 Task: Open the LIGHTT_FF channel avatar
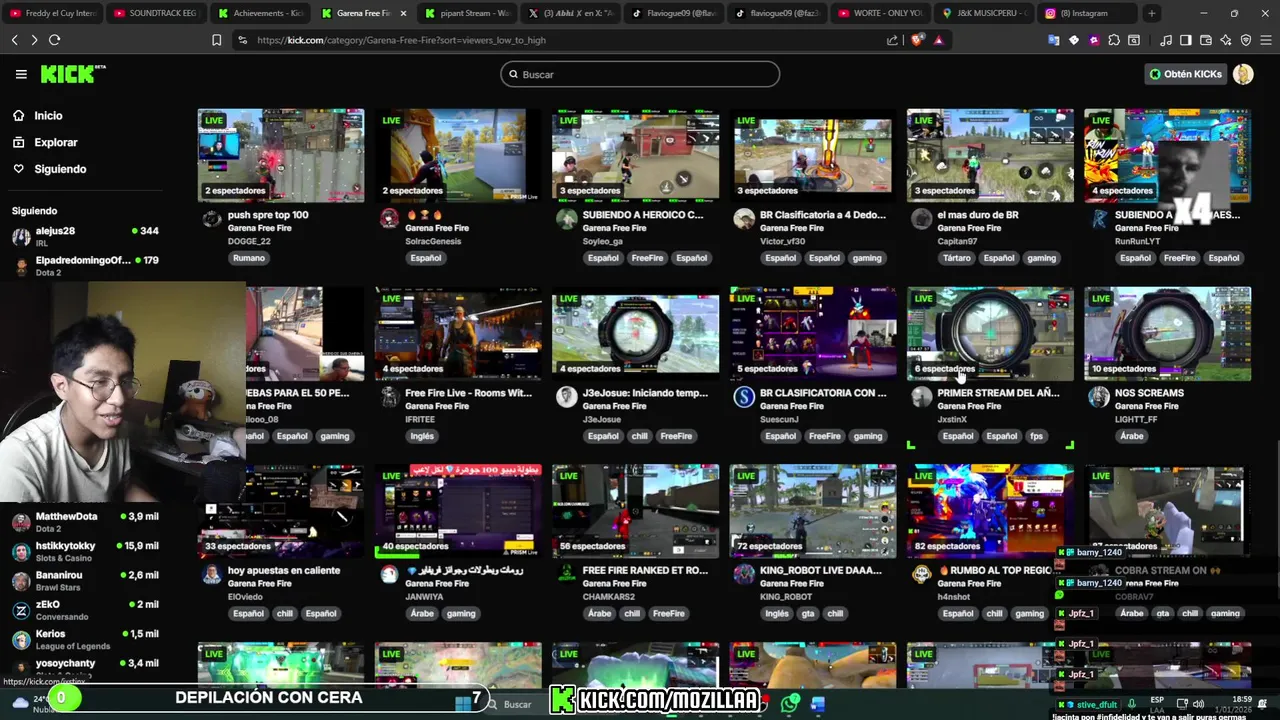click(1099, 397)
